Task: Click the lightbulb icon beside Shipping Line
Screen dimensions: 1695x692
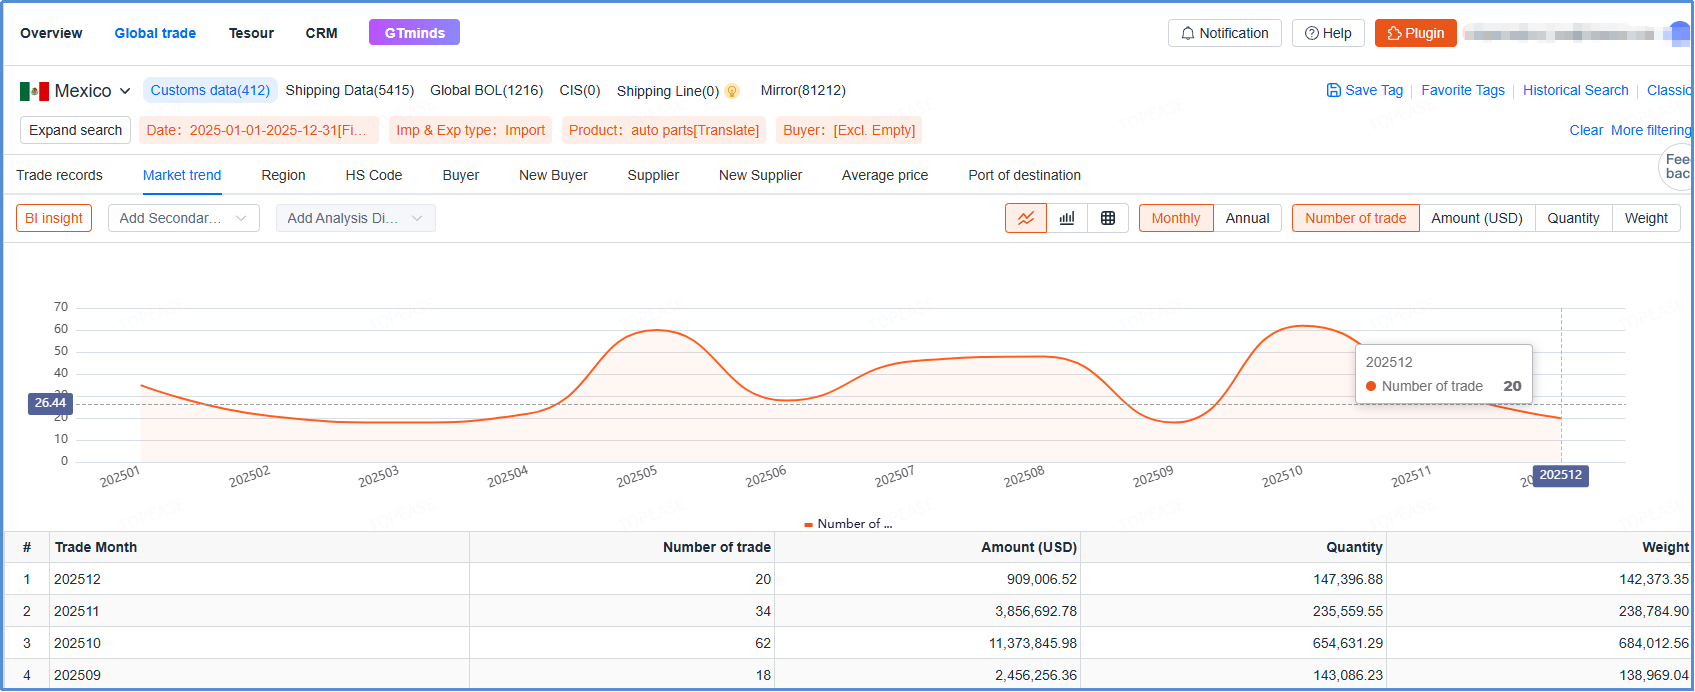Action: [732, 91]
